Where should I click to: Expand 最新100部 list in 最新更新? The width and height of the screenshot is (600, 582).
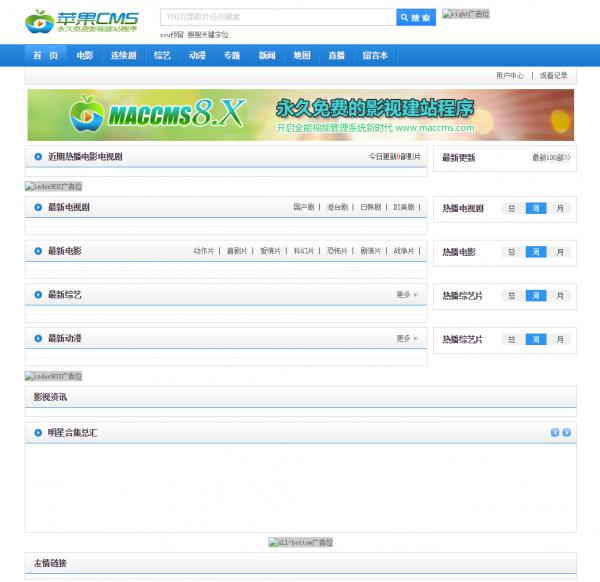pyautogui.click(x=552, y=158)
